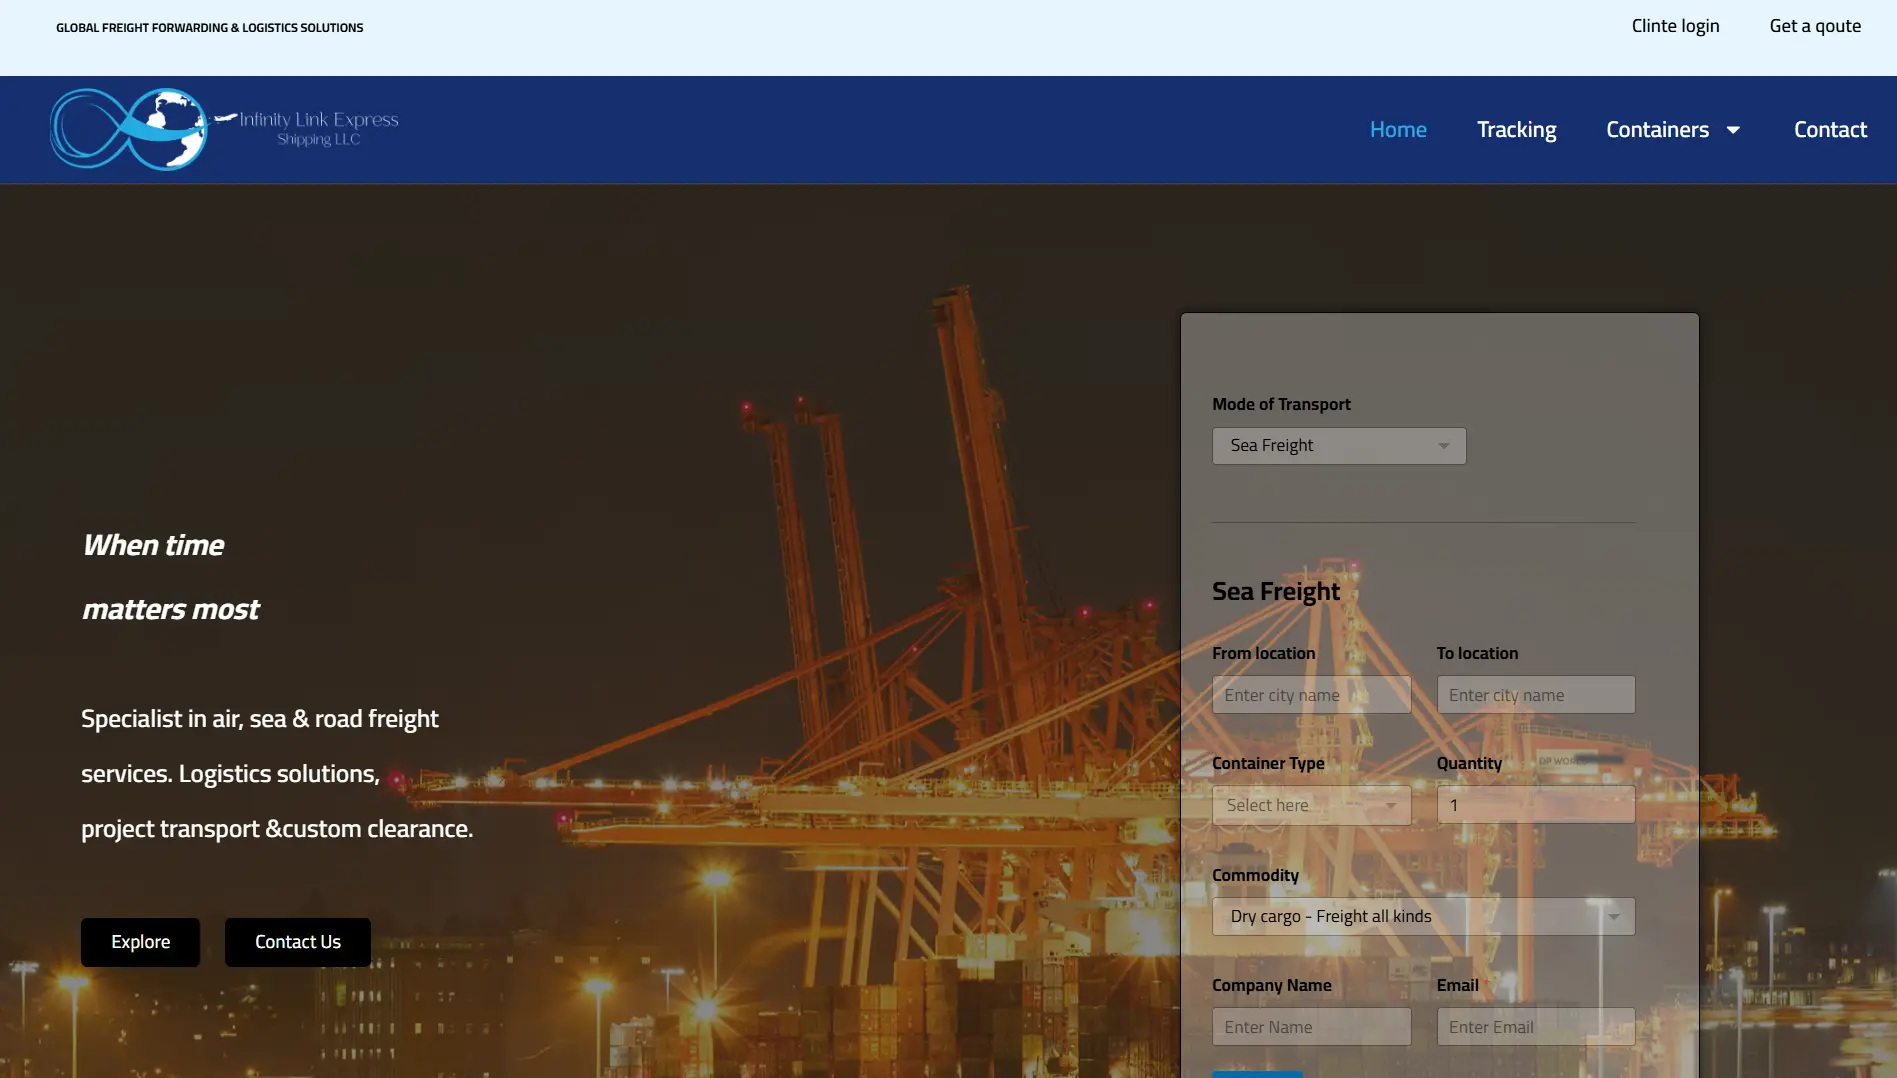The height and width of the screenshot is (1078, 1897).
Task: Go to the Home menu item
Action: 1397,130
